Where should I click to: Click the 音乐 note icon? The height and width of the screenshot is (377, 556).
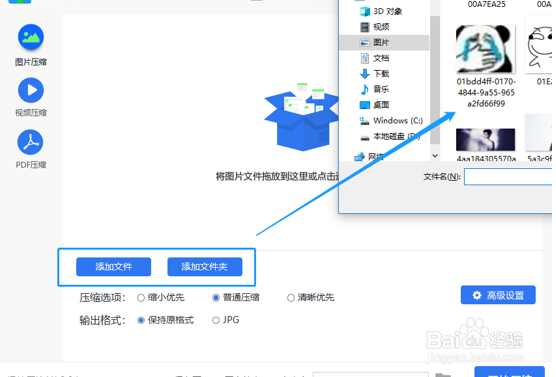pyautogui.click(x=365, y=89)
